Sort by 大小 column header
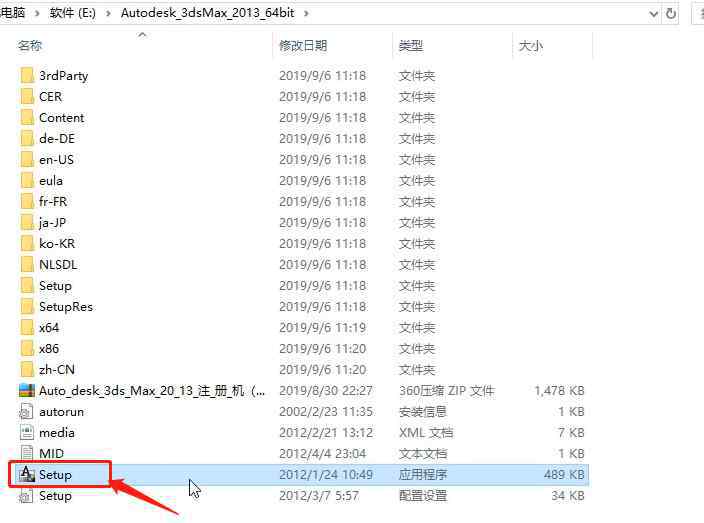704x523 pixels. (531, 45)
